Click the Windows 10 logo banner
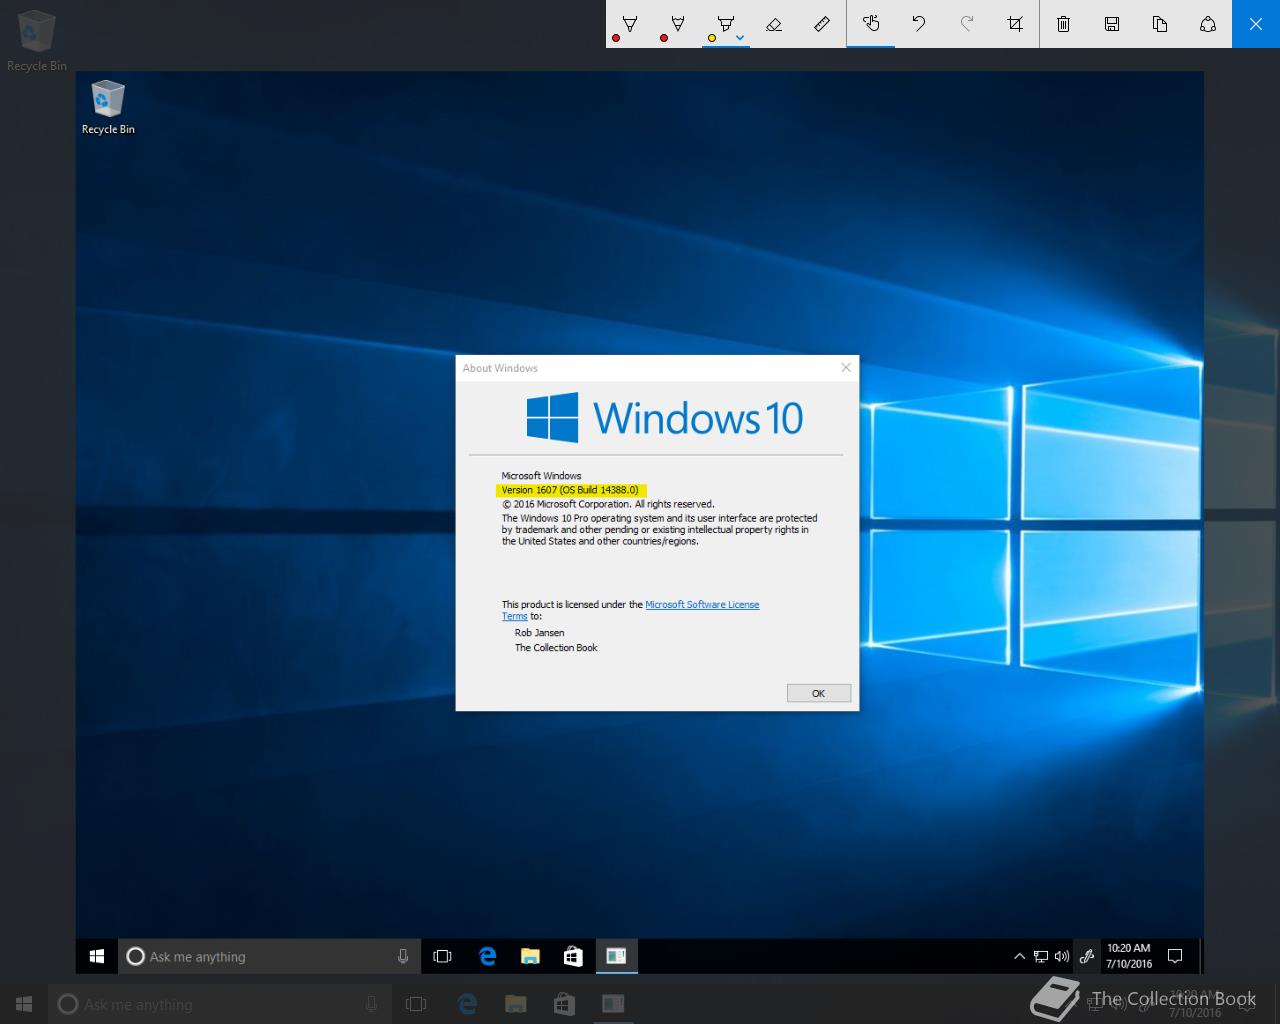This screenshot has height=1024, width=1280. (665, 418)
